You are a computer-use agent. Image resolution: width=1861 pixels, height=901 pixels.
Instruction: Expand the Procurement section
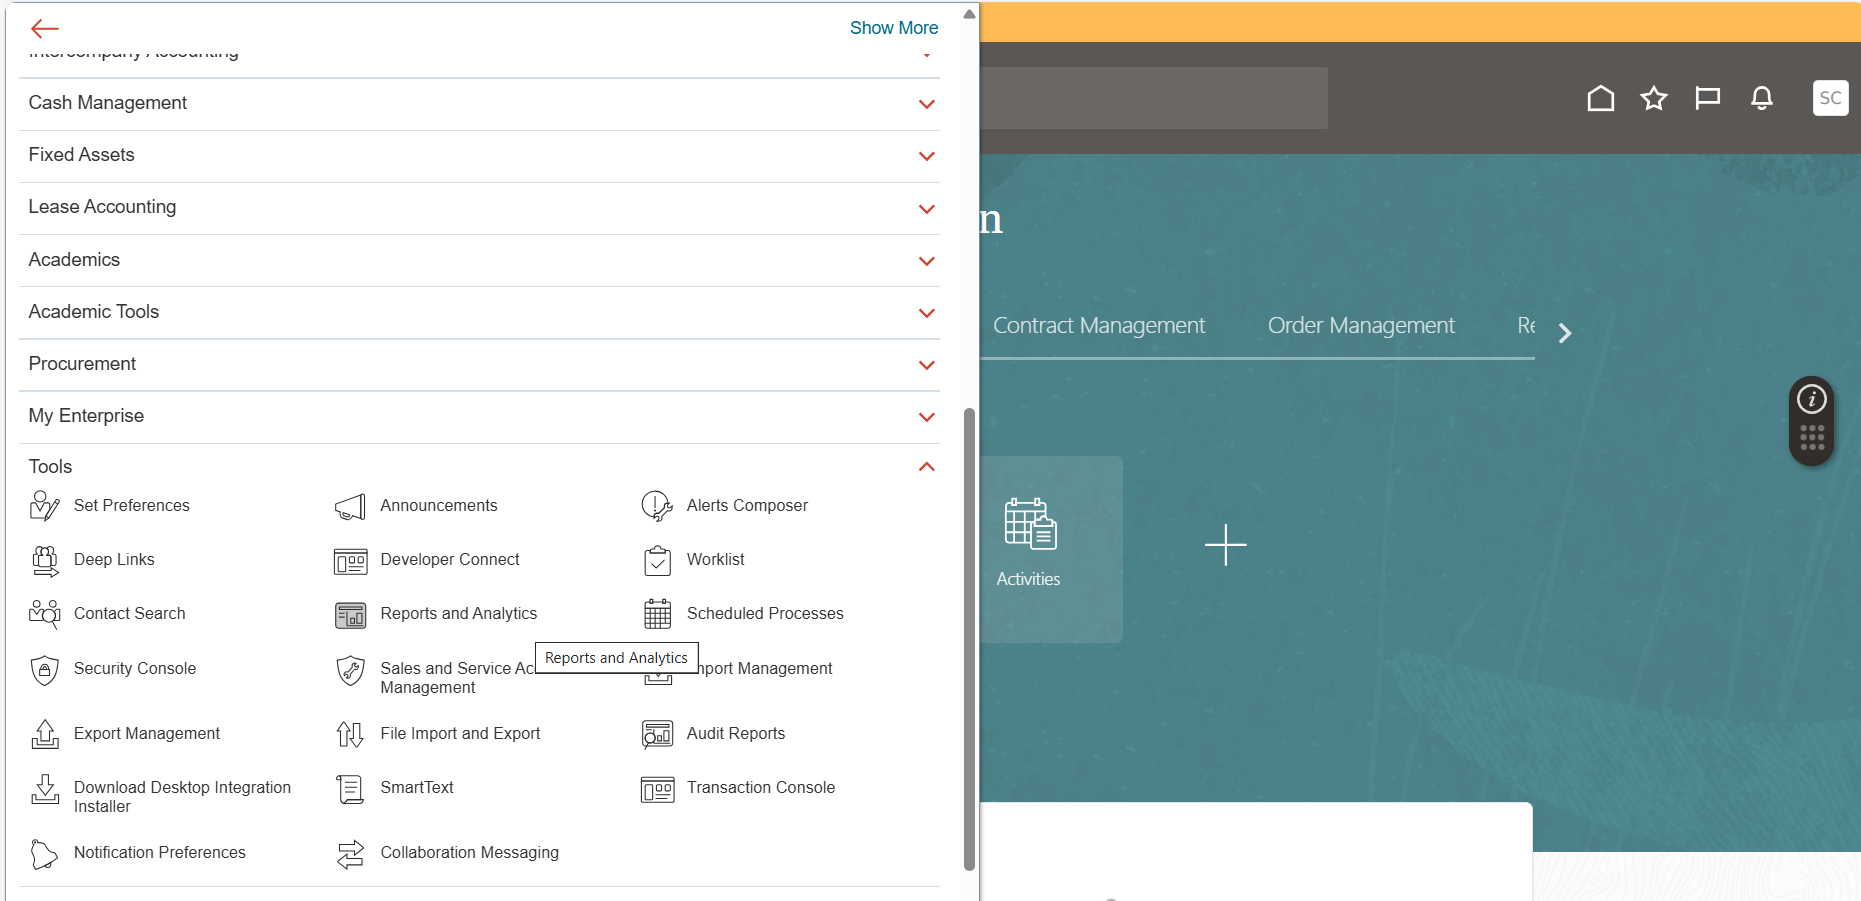coord(927,365)
